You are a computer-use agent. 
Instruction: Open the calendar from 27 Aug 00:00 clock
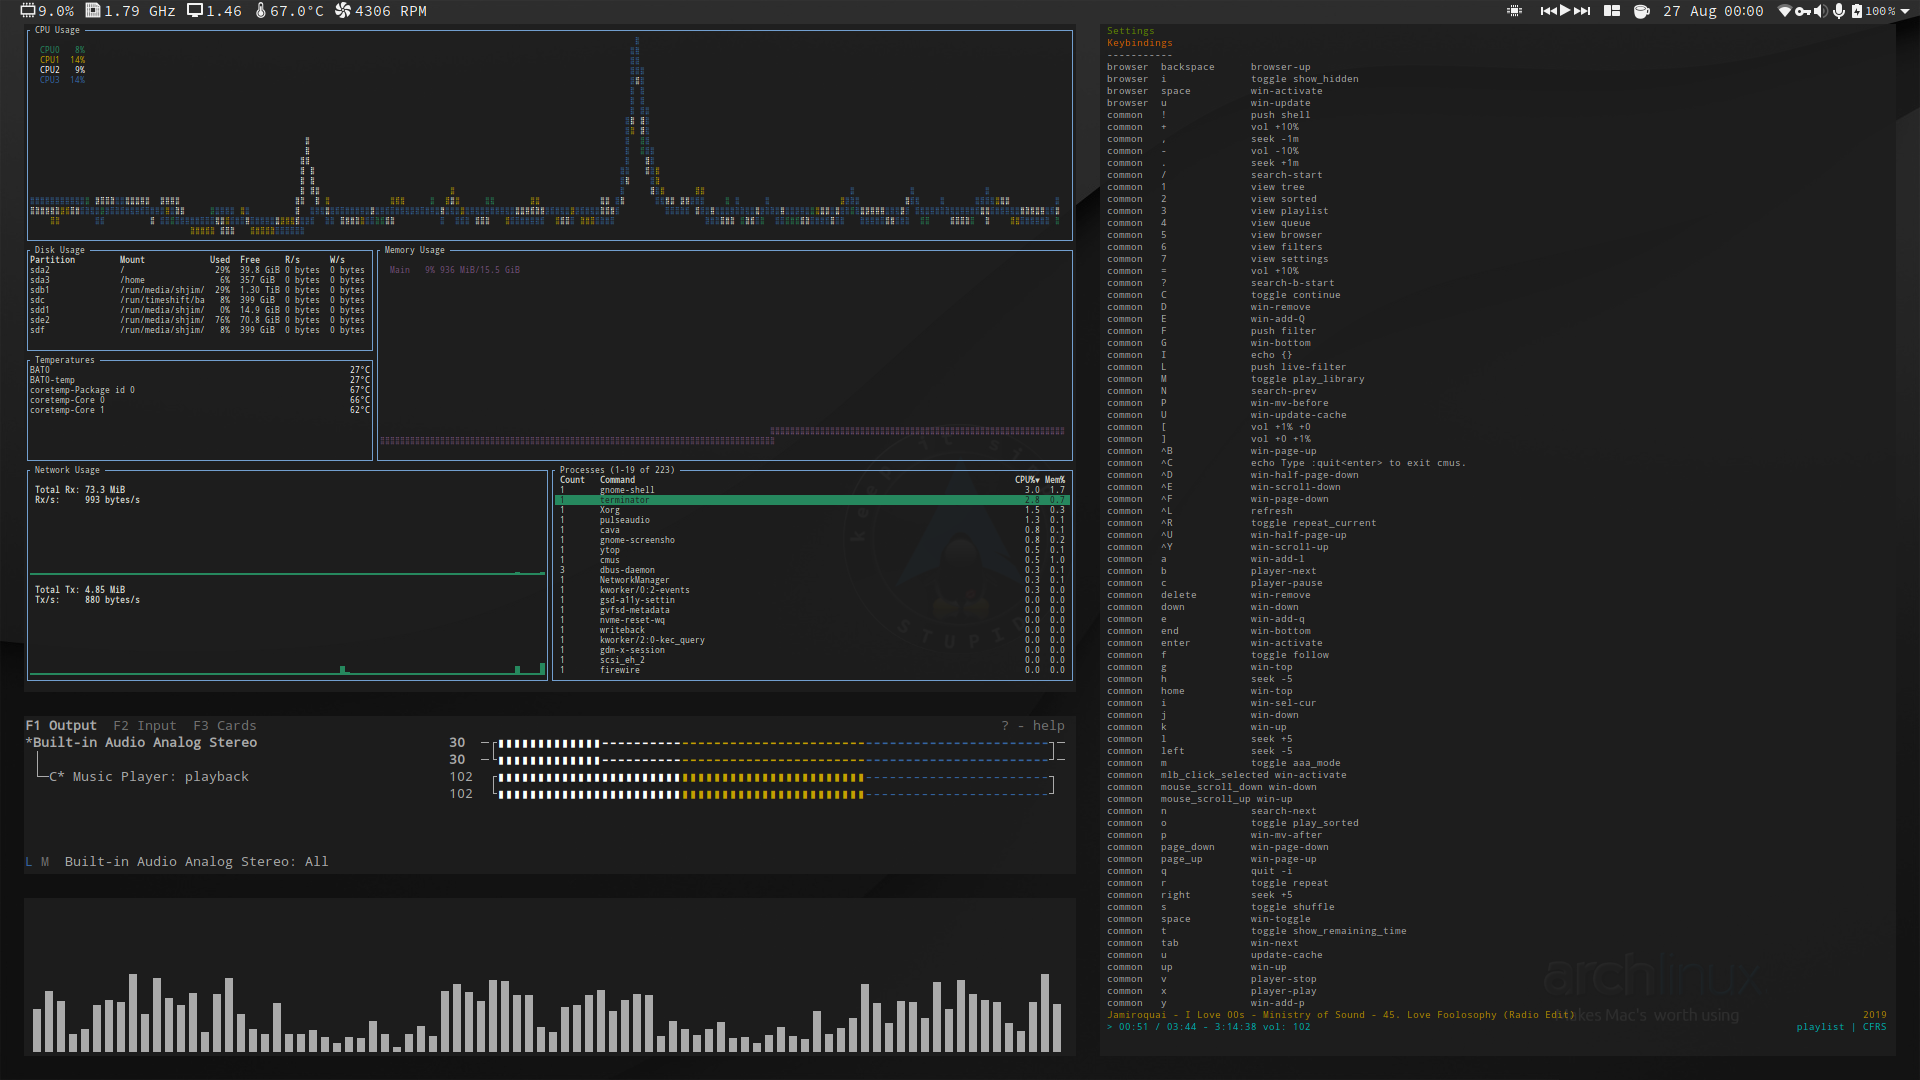tap(1713, 11)
